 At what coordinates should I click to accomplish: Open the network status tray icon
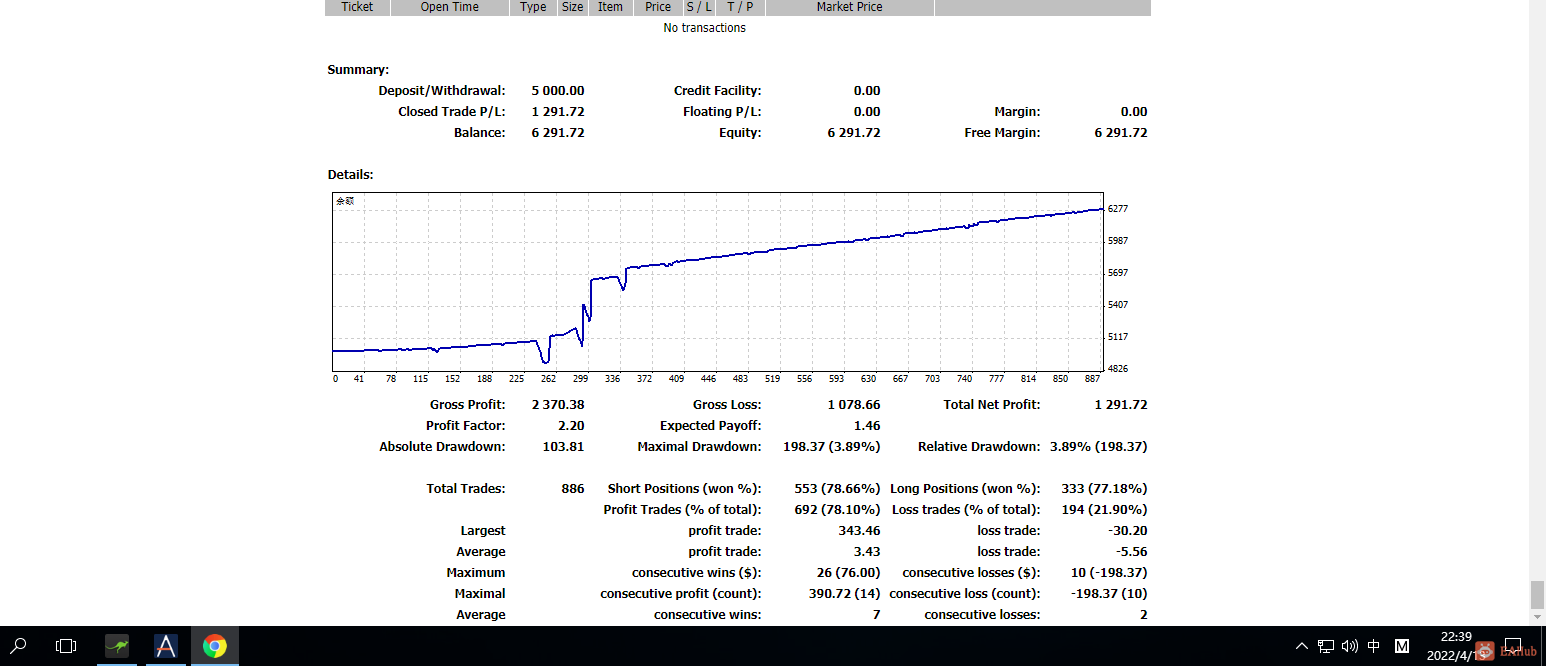[x=1326, y=646]
